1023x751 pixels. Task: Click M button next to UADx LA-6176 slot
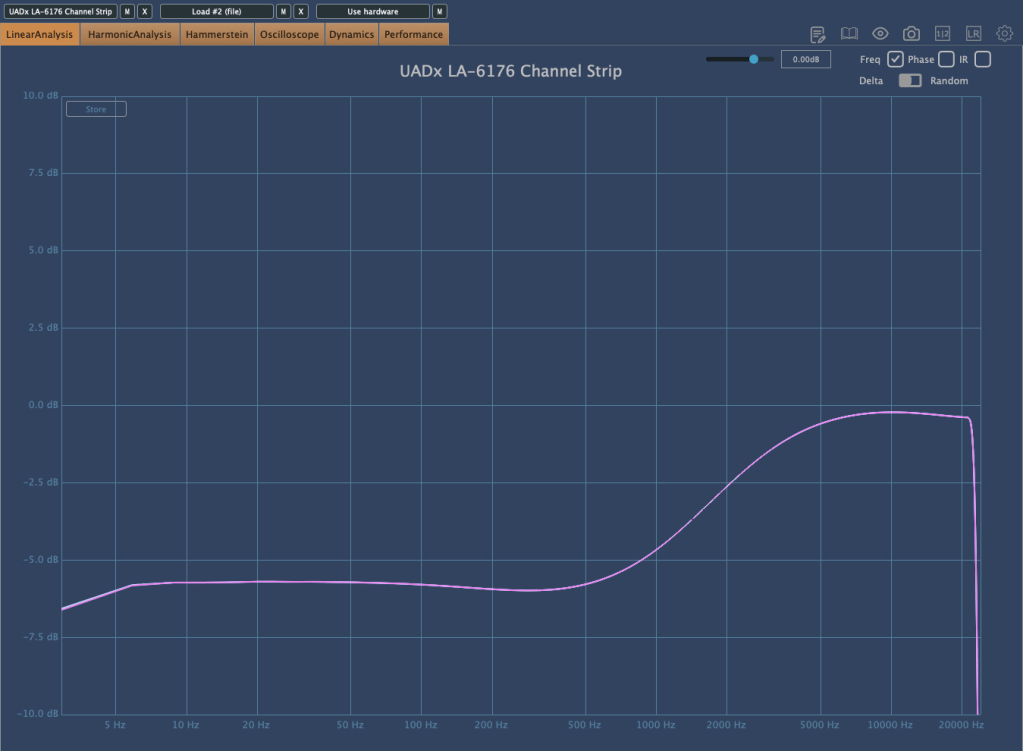(x=127, y=12)
